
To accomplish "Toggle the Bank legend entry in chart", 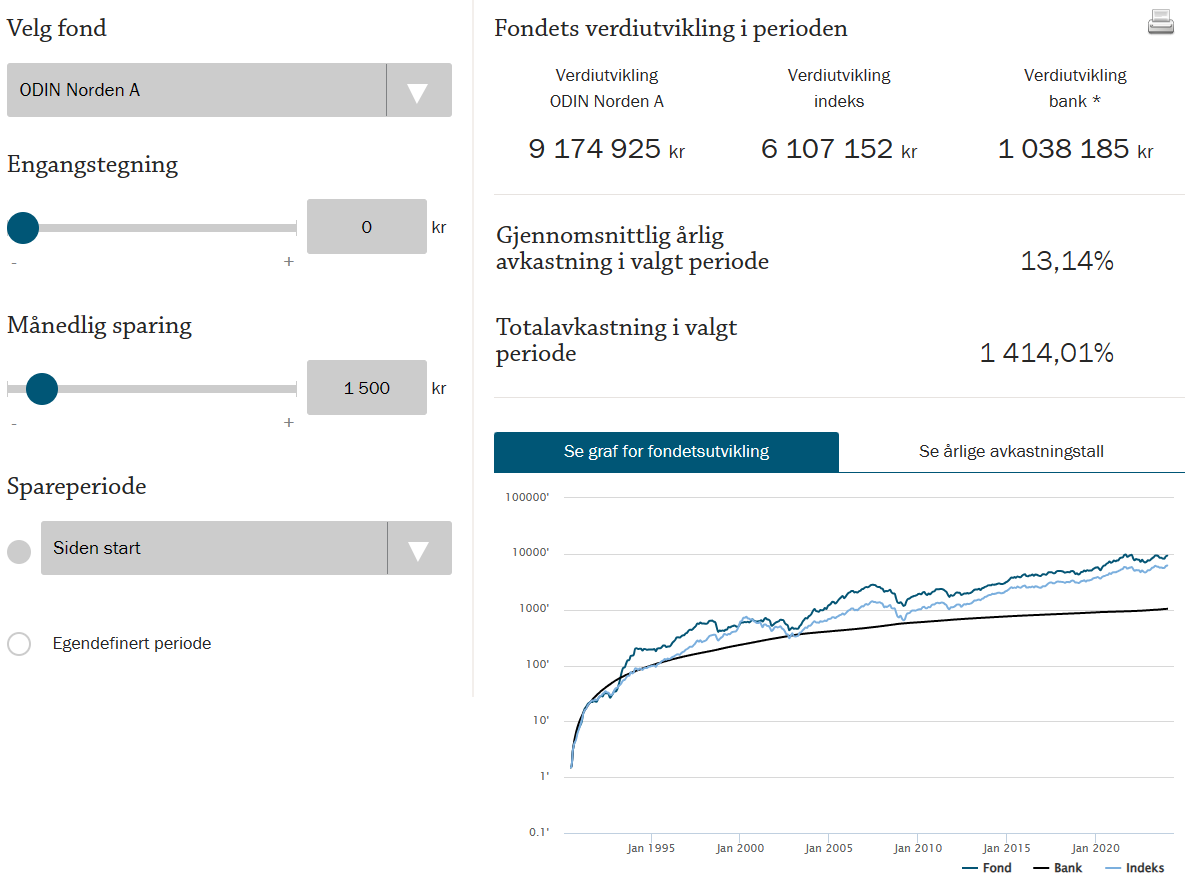I will click(1057, 868).
